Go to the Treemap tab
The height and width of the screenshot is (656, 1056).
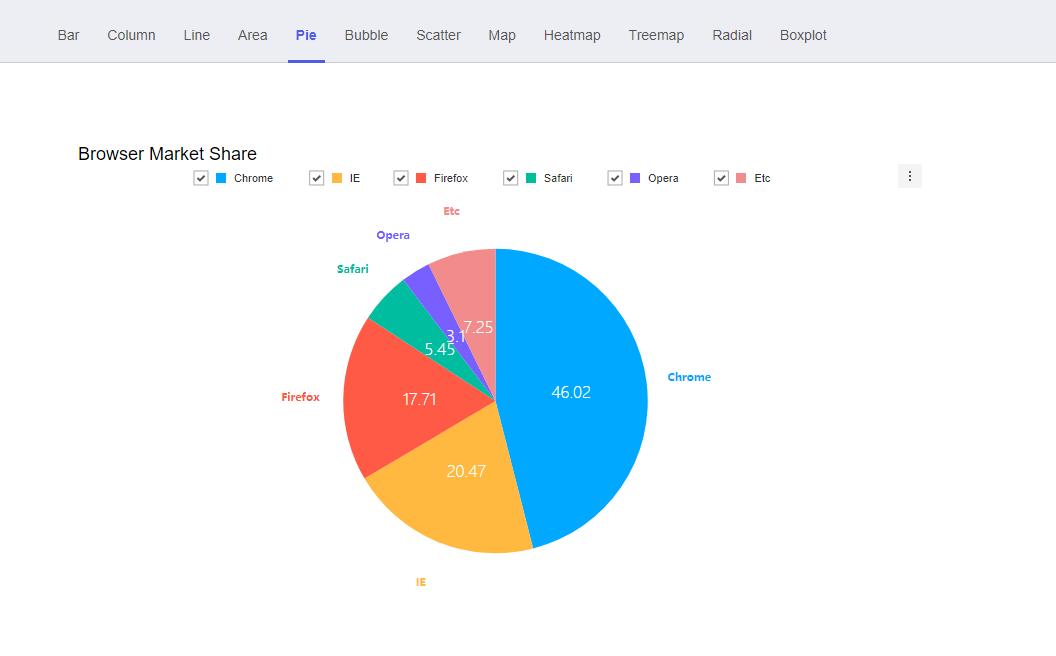click(x=656, y=35)
